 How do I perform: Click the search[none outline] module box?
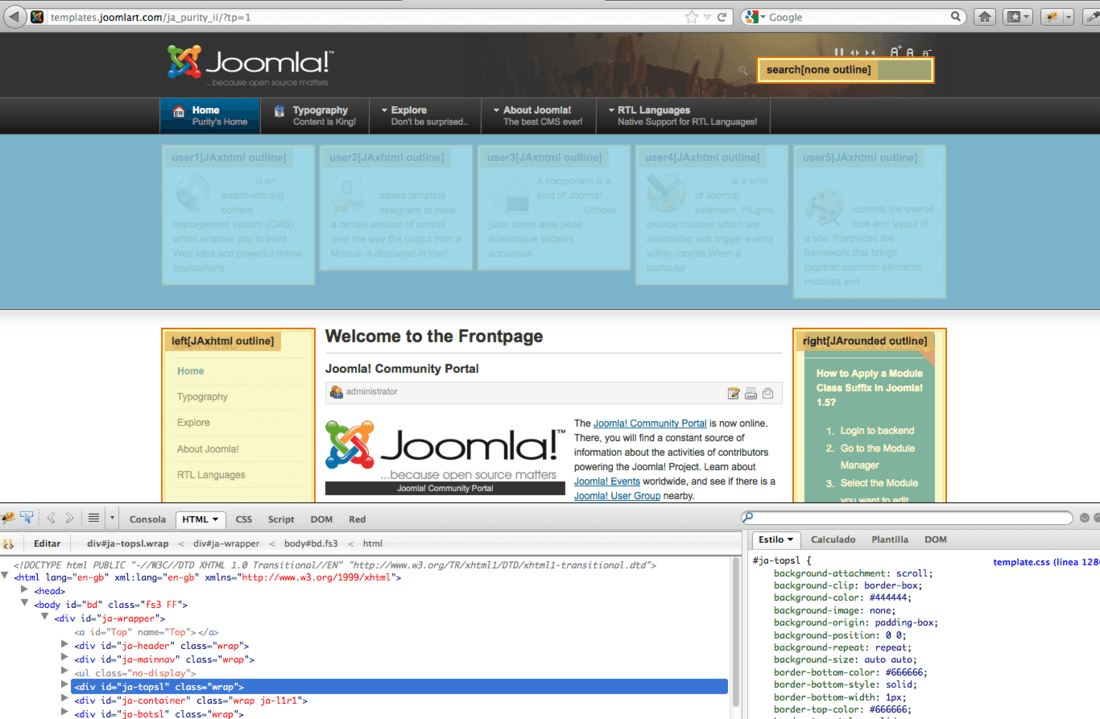[x=845, y=70]
